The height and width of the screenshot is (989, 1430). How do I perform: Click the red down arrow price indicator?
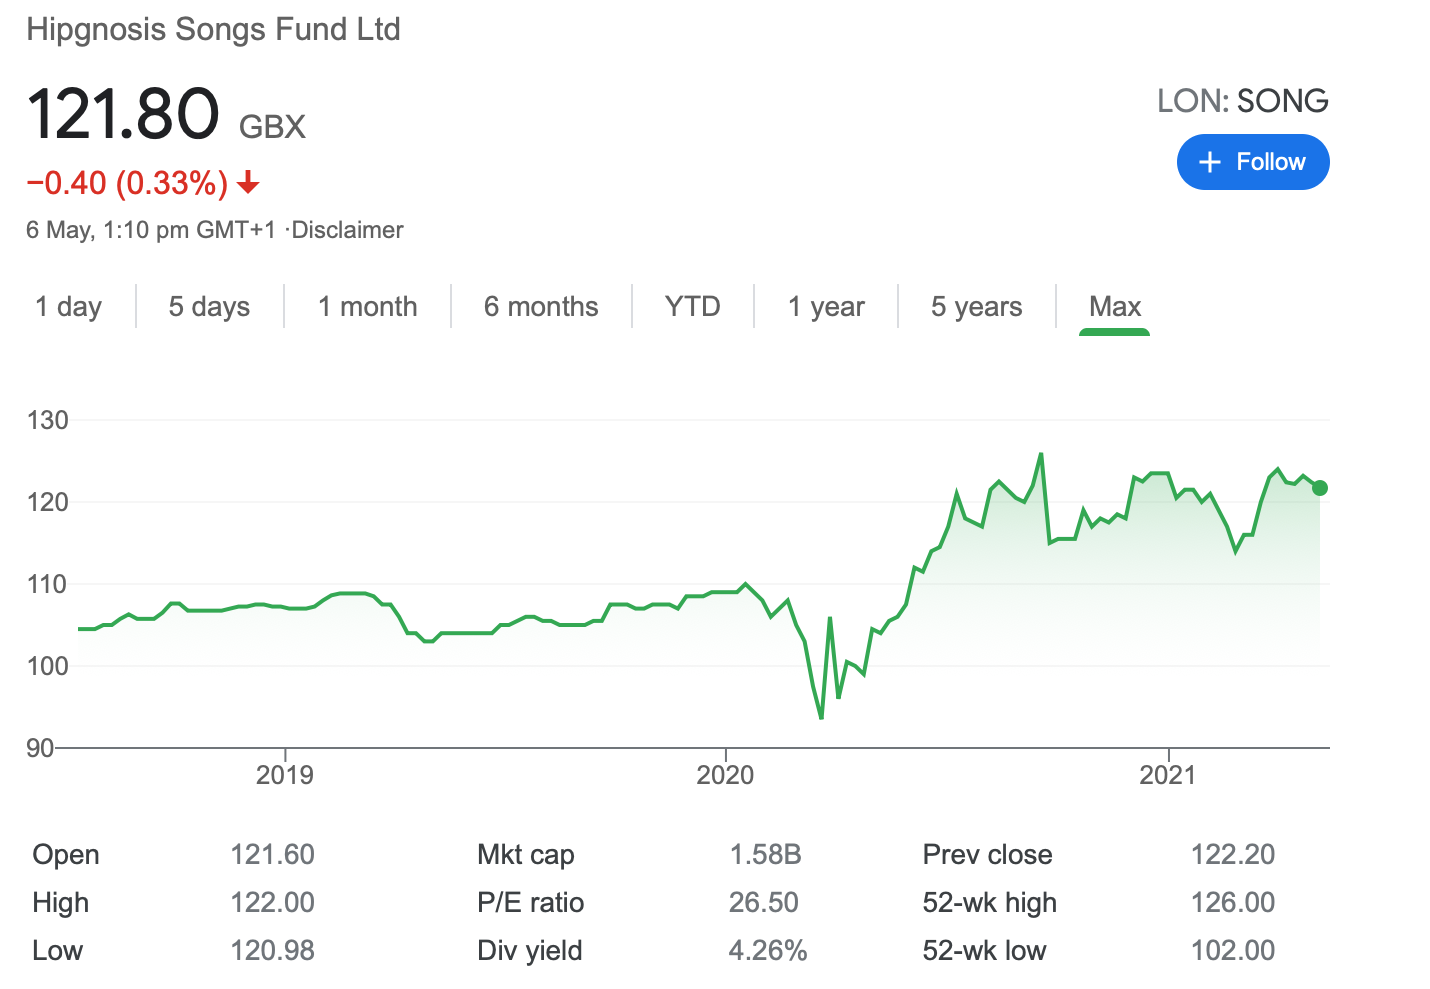(249, 183)
